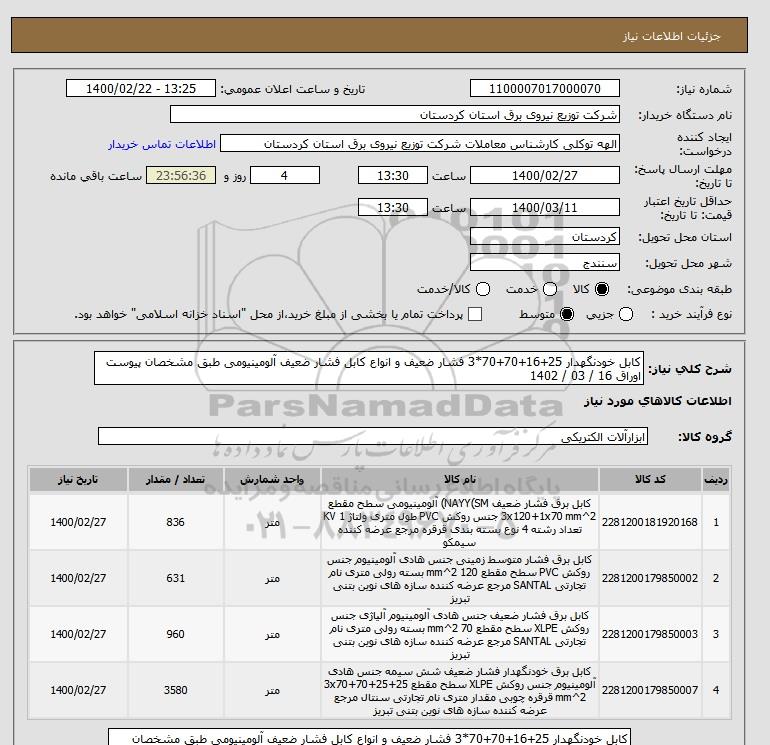Click the announcement date field 1400/02/22 - 13:25
Screen dimensions: 770x745
click(x=141, y=88)
